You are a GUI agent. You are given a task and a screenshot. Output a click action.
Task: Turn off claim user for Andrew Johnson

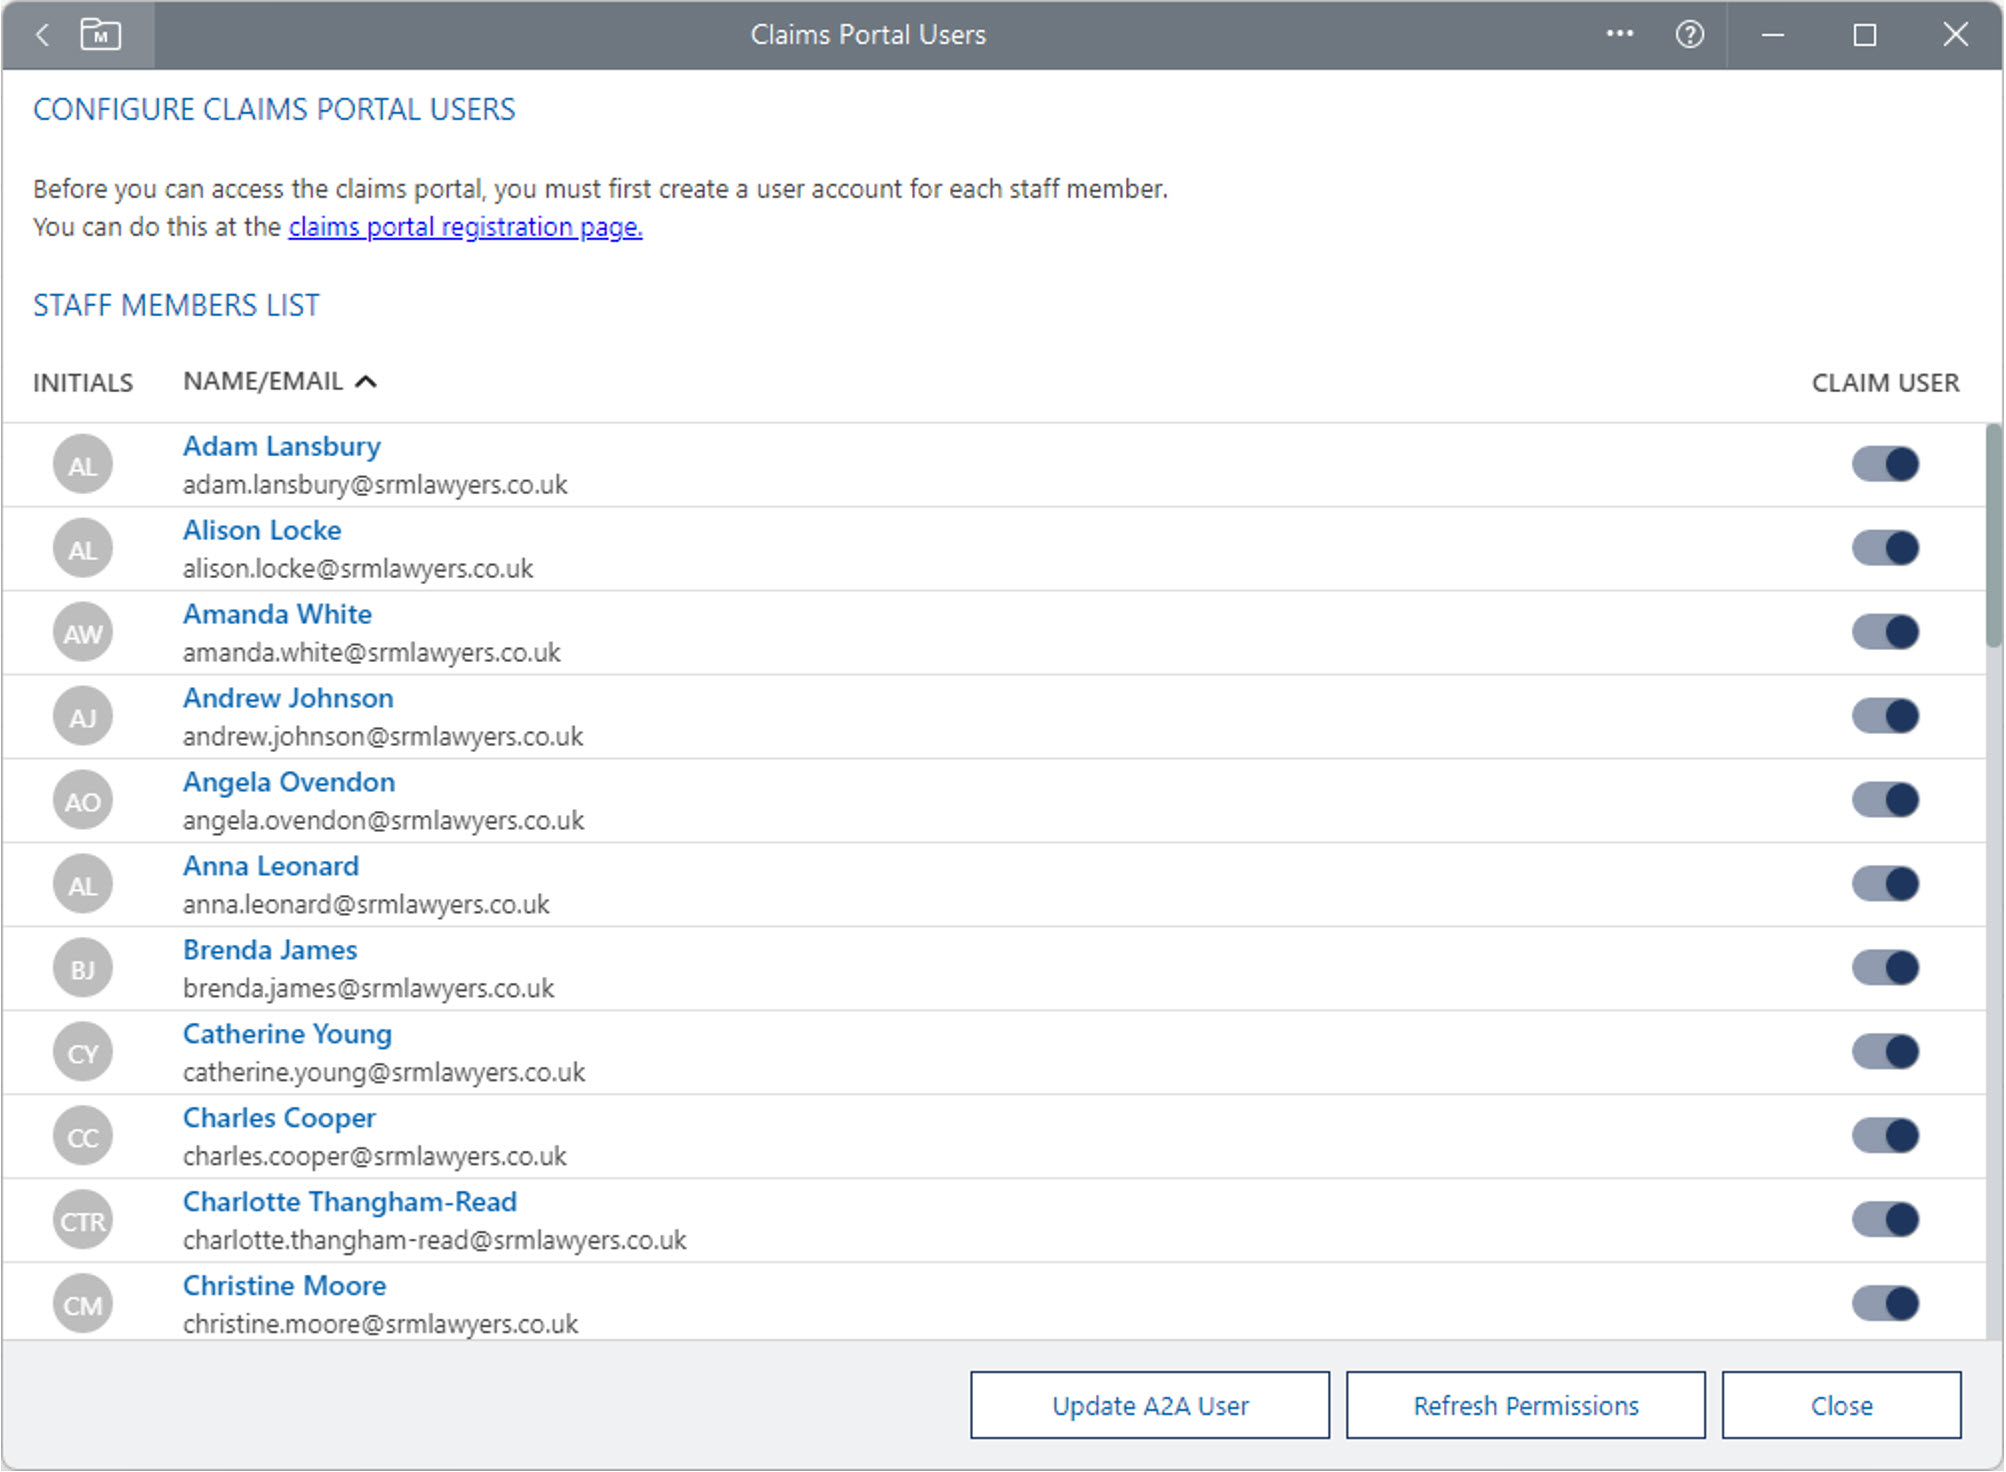[1884, 716]
